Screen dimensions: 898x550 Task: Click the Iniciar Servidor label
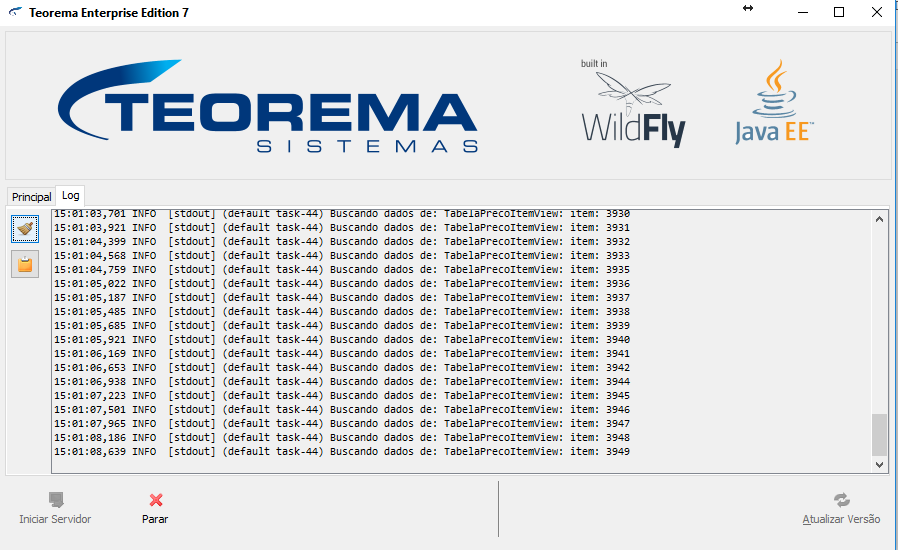(x=55, y=519)
